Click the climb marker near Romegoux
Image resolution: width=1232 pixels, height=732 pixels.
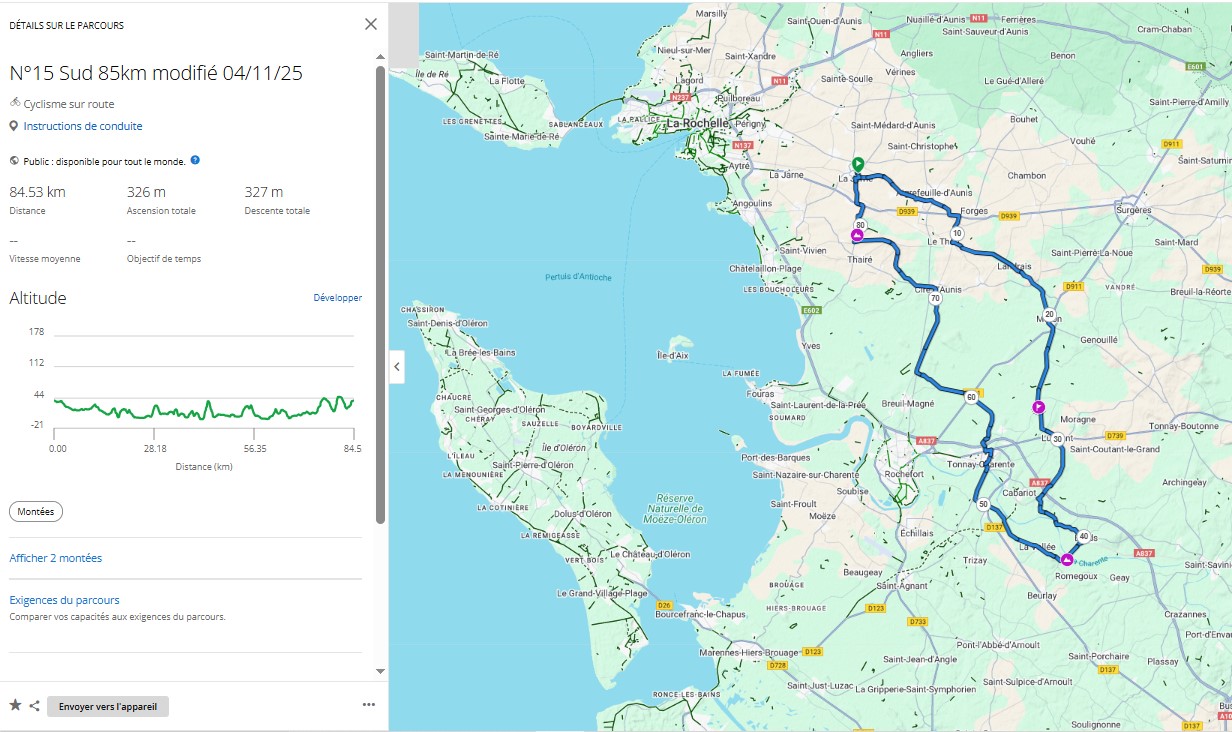[1067, 559]
